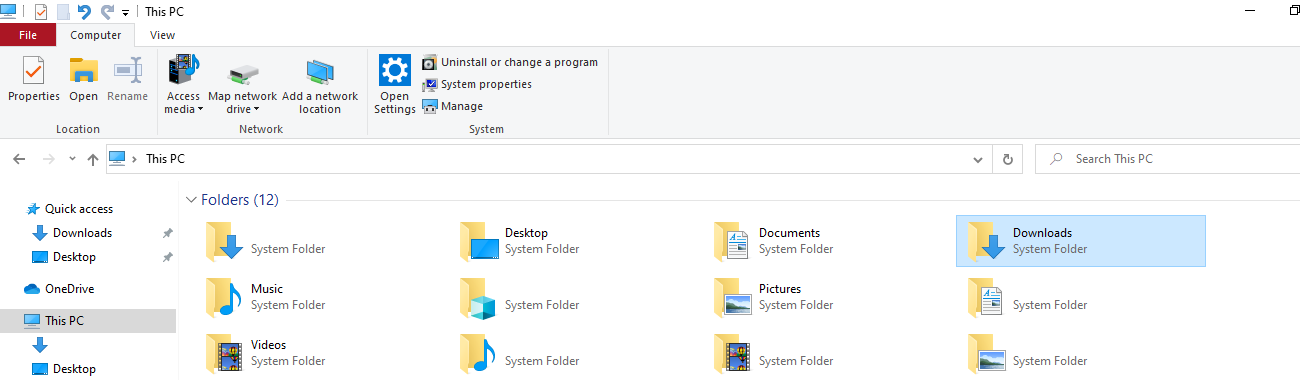Open the Access media dropdown
This screenshot has width=1300, height=380.
click(x=184, y=85)
